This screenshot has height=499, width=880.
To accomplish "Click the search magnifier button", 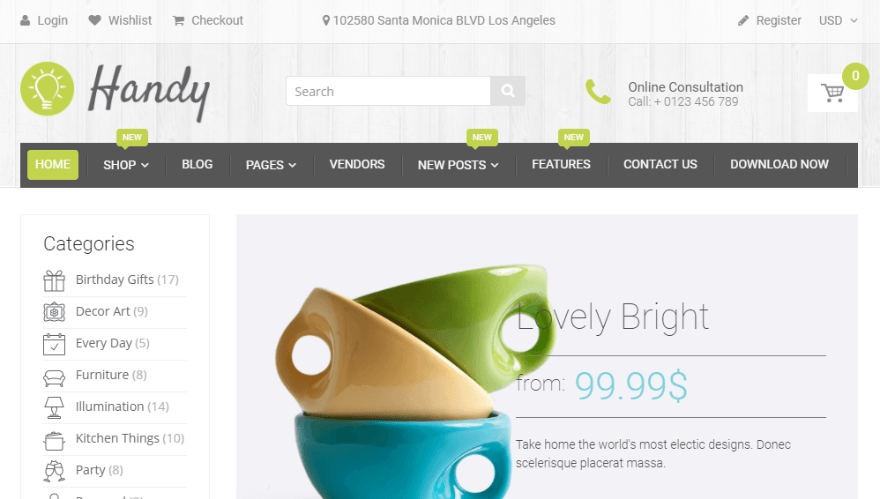I will coord(507,91).
